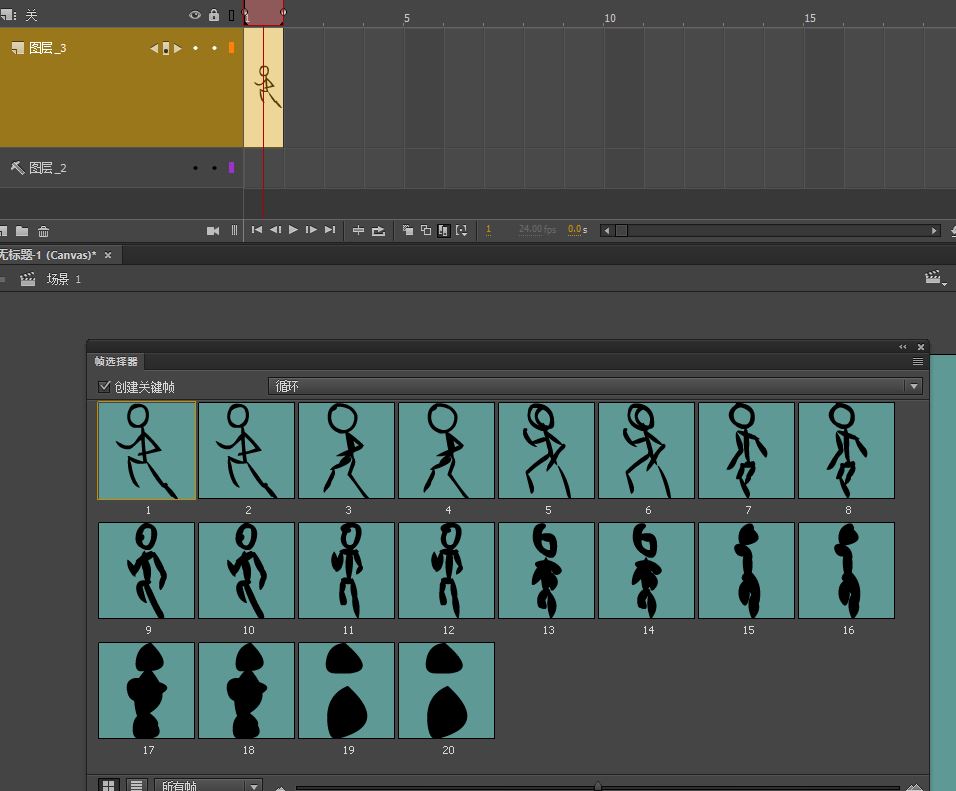Screen dimensions: 956x791
Task: Toggle show/hide all layers eye icon
Action: click(195, 15)
